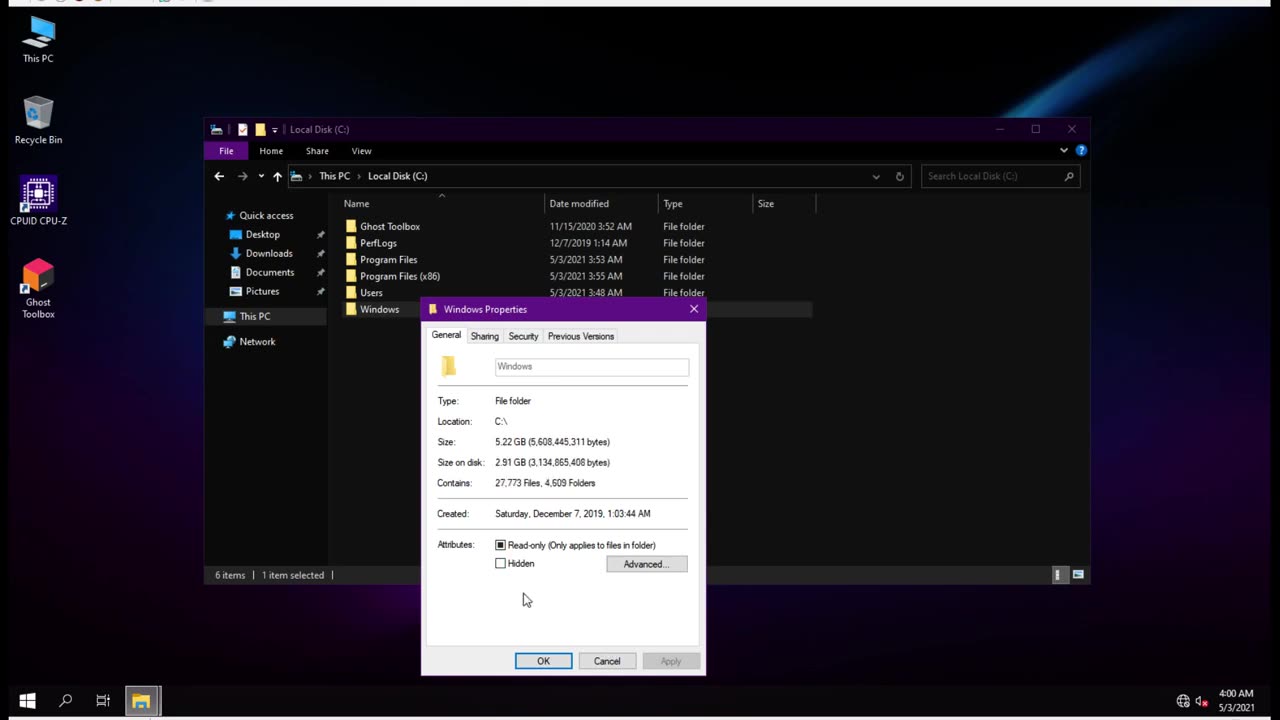The height and width of the screenshot is (720, 1280).
Task: Switch to the Security tab in Properties
Action: coord(523,336)
